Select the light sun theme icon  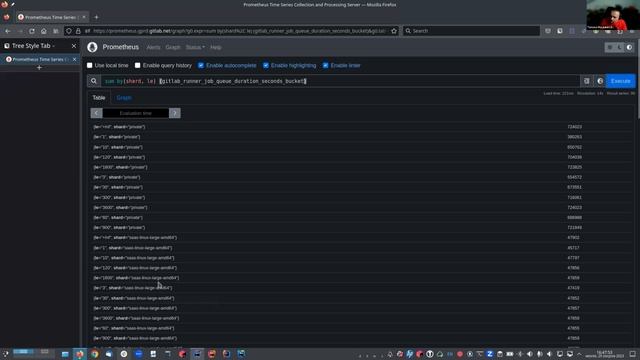click(610, 47)
